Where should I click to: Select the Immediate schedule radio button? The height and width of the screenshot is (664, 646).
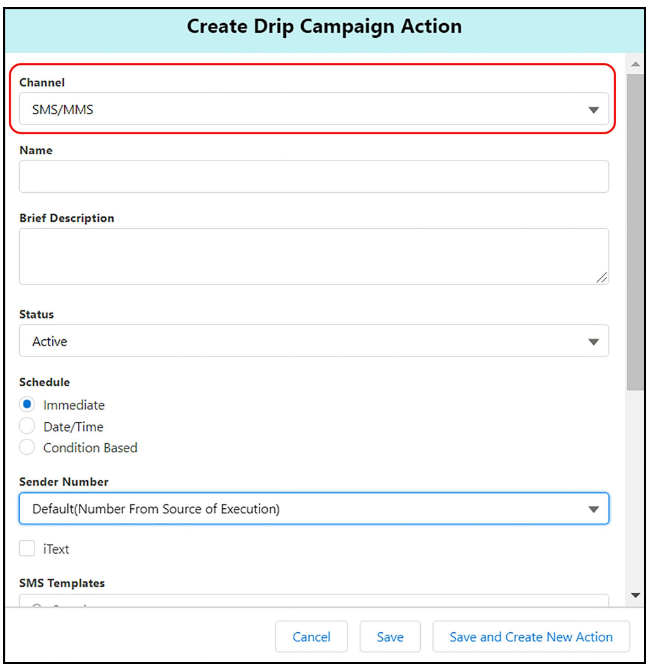pos(28,405)
